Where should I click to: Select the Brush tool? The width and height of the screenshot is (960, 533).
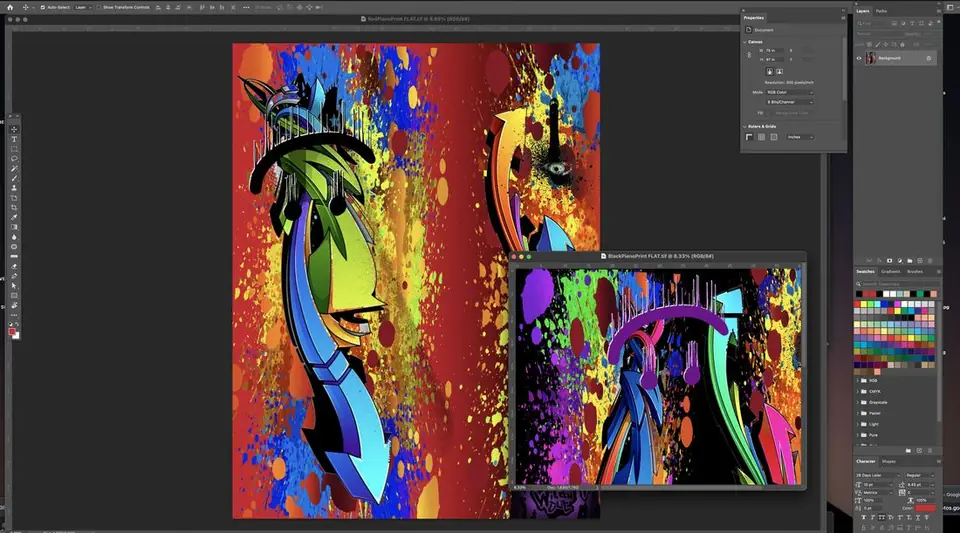(x=14, y=179)
